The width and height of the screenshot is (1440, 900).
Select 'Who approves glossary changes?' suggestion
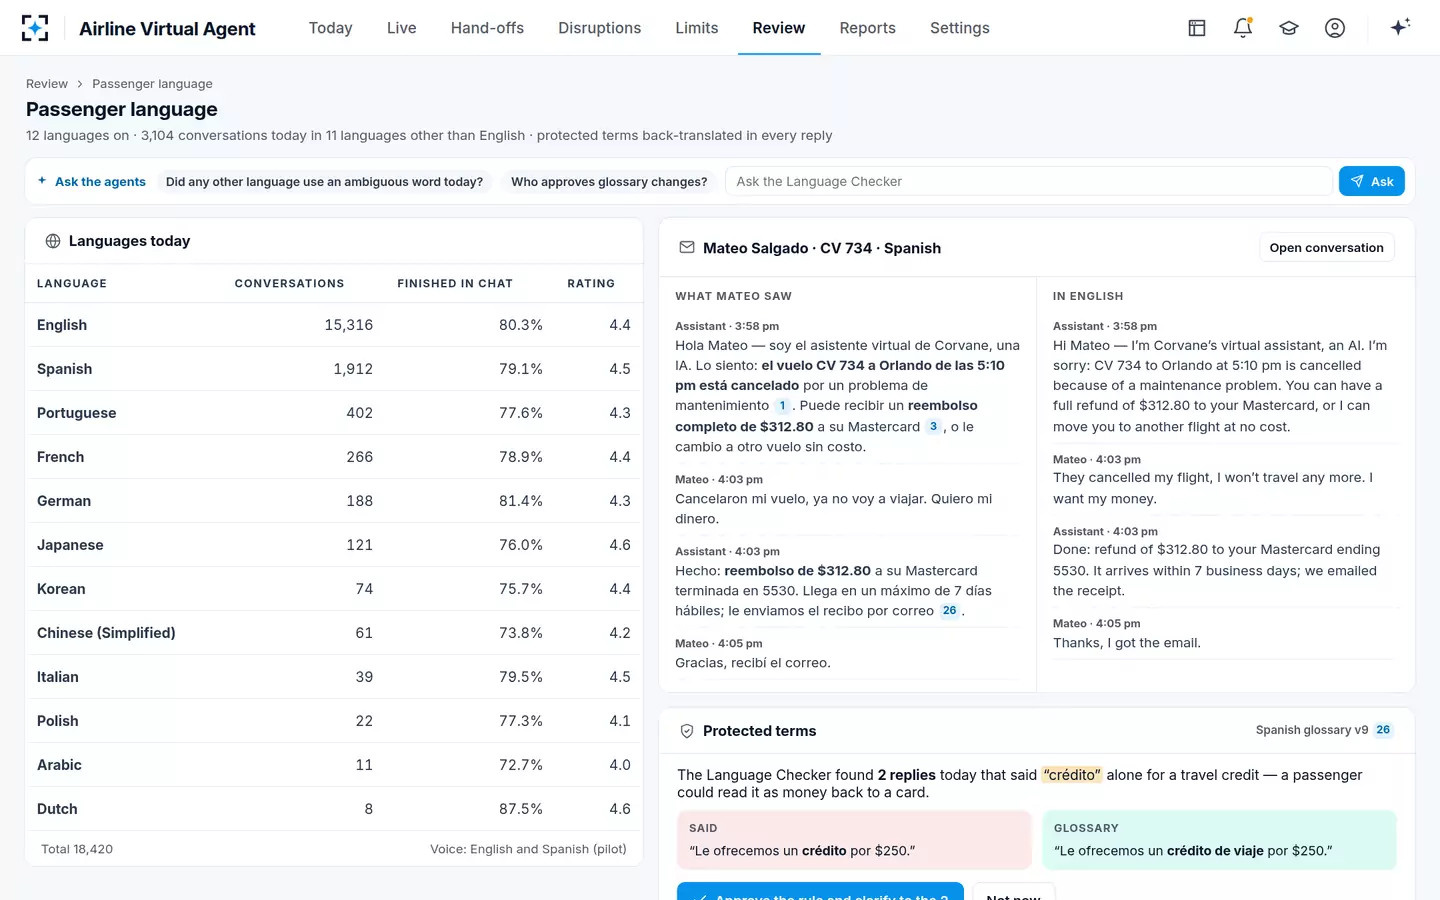pyautogui.click(x=609, y=181)
